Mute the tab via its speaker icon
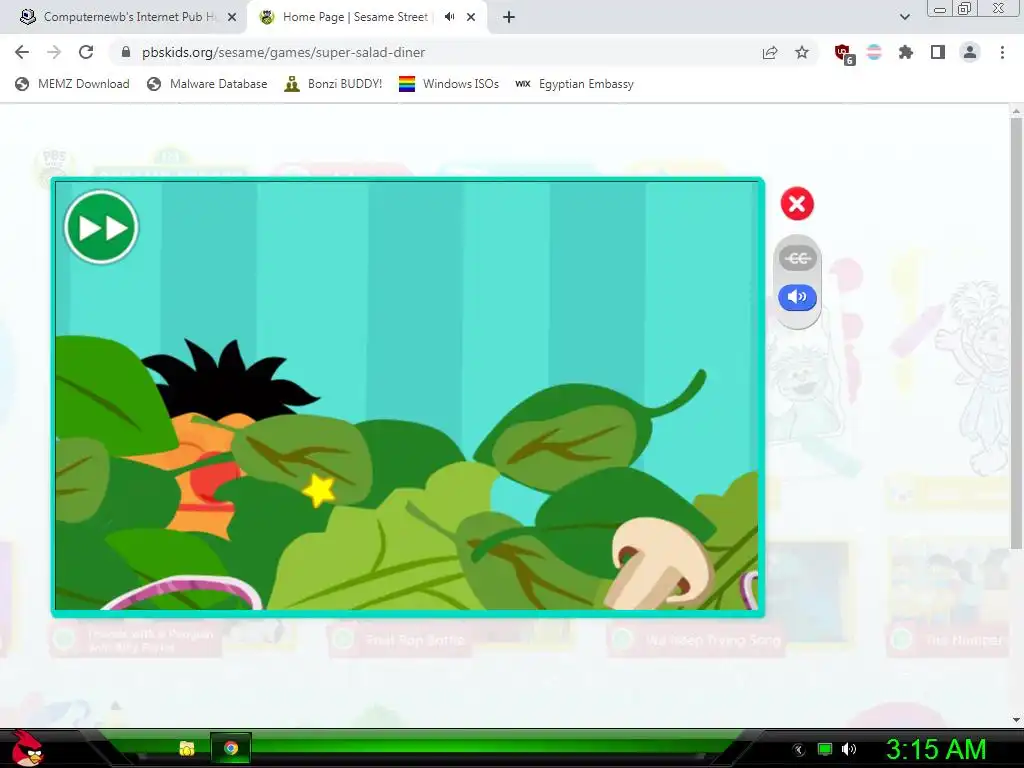1024x768 pixels. (x=449, y=17)
